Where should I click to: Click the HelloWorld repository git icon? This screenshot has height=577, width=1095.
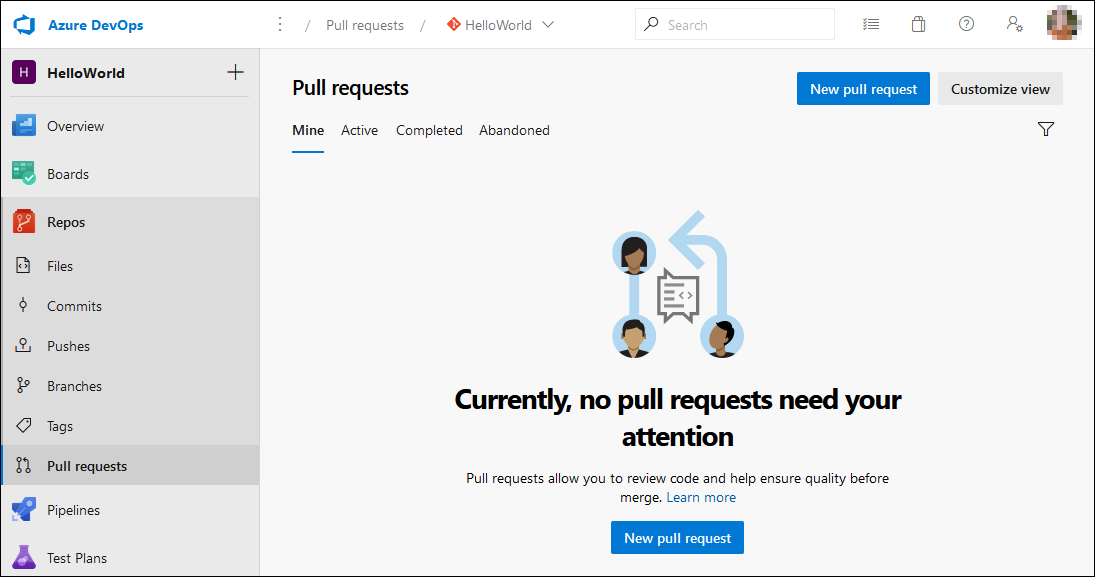tap(453, 24)
